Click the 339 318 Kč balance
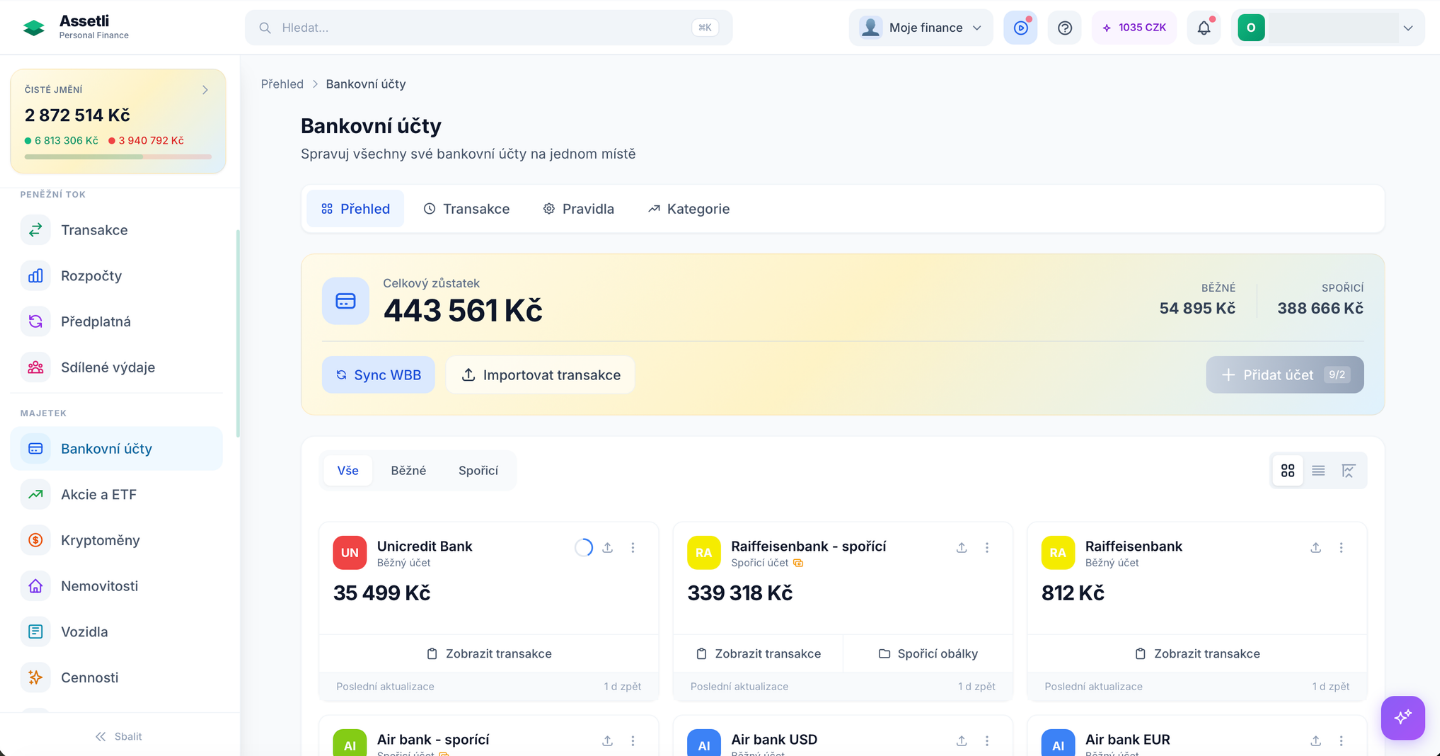Viewport: 1440px width, 756px height. 740,593
